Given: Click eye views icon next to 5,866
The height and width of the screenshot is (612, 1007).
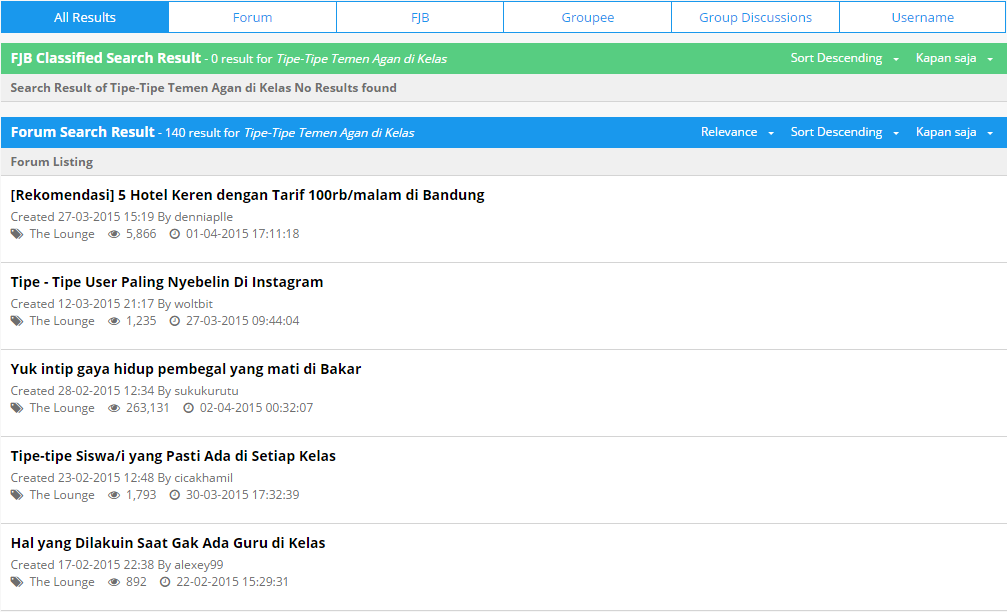Looking at the screenshot, I should (x=114, y=234).
